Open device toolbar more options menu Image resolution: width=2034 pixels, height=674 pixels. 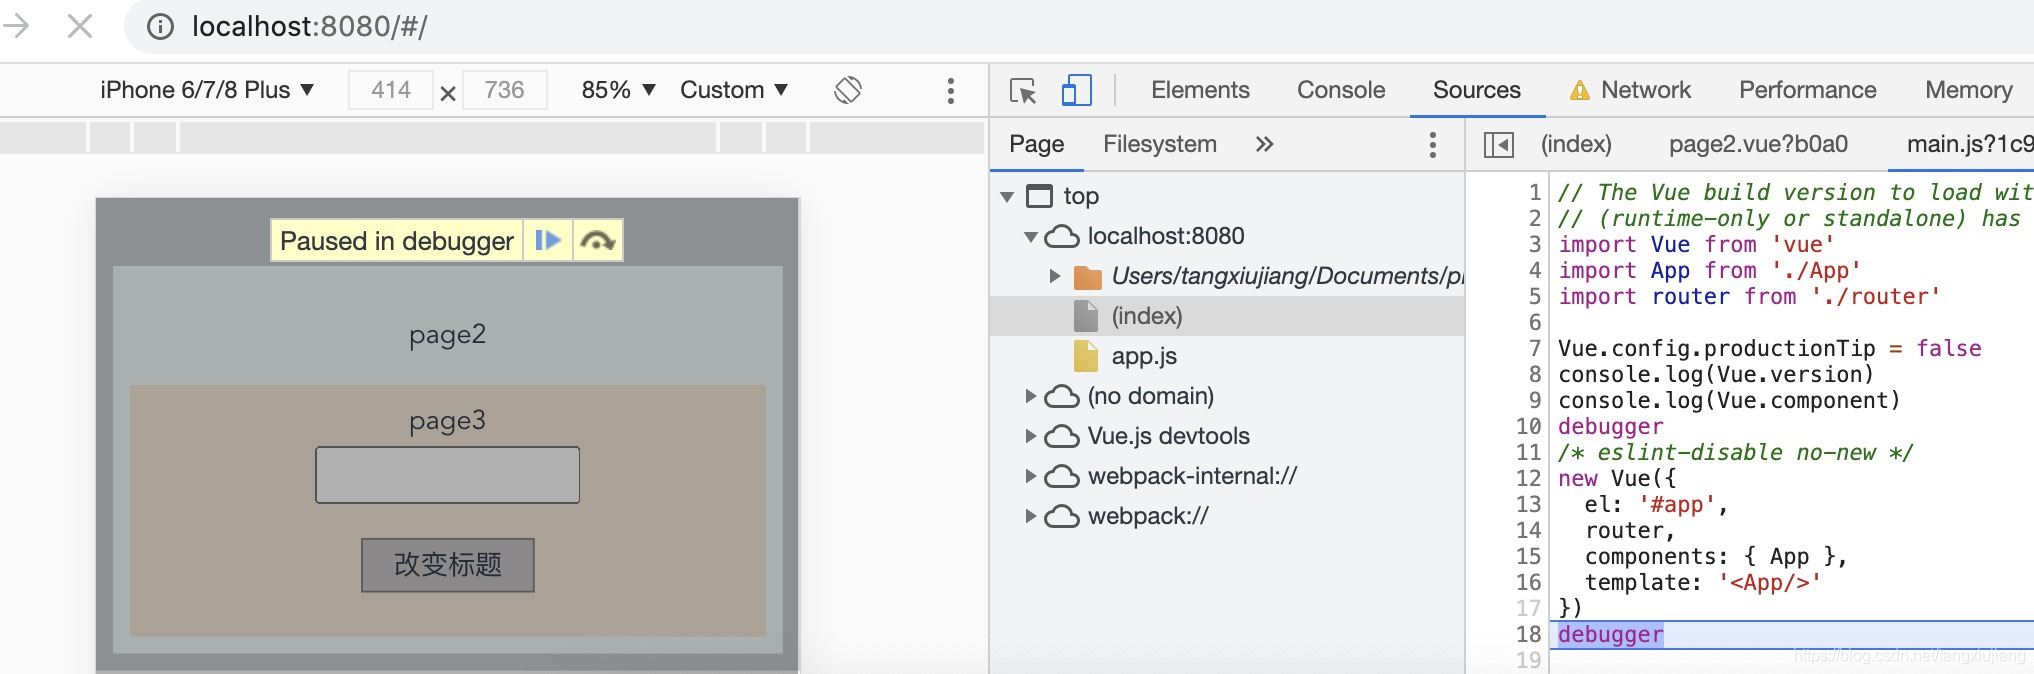(950, 90)
